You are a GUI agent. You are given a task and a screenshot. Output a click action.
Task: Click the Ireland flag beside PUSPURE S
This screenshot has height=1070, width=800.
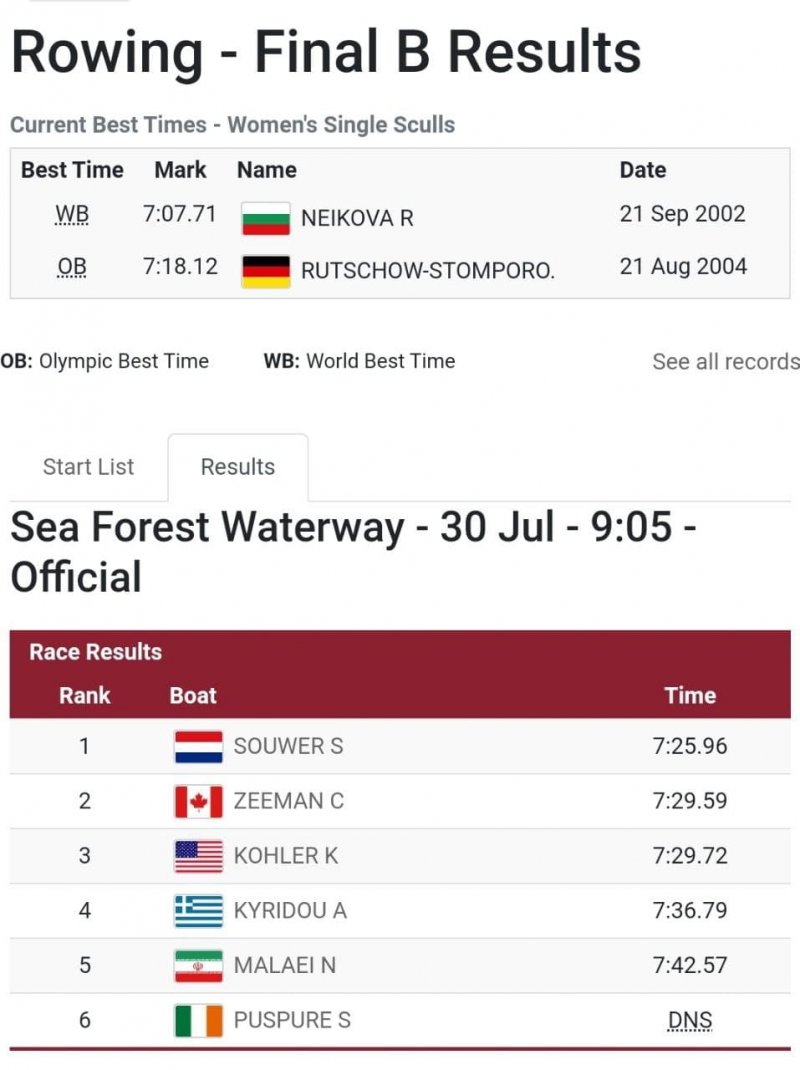coord(198,1021)
